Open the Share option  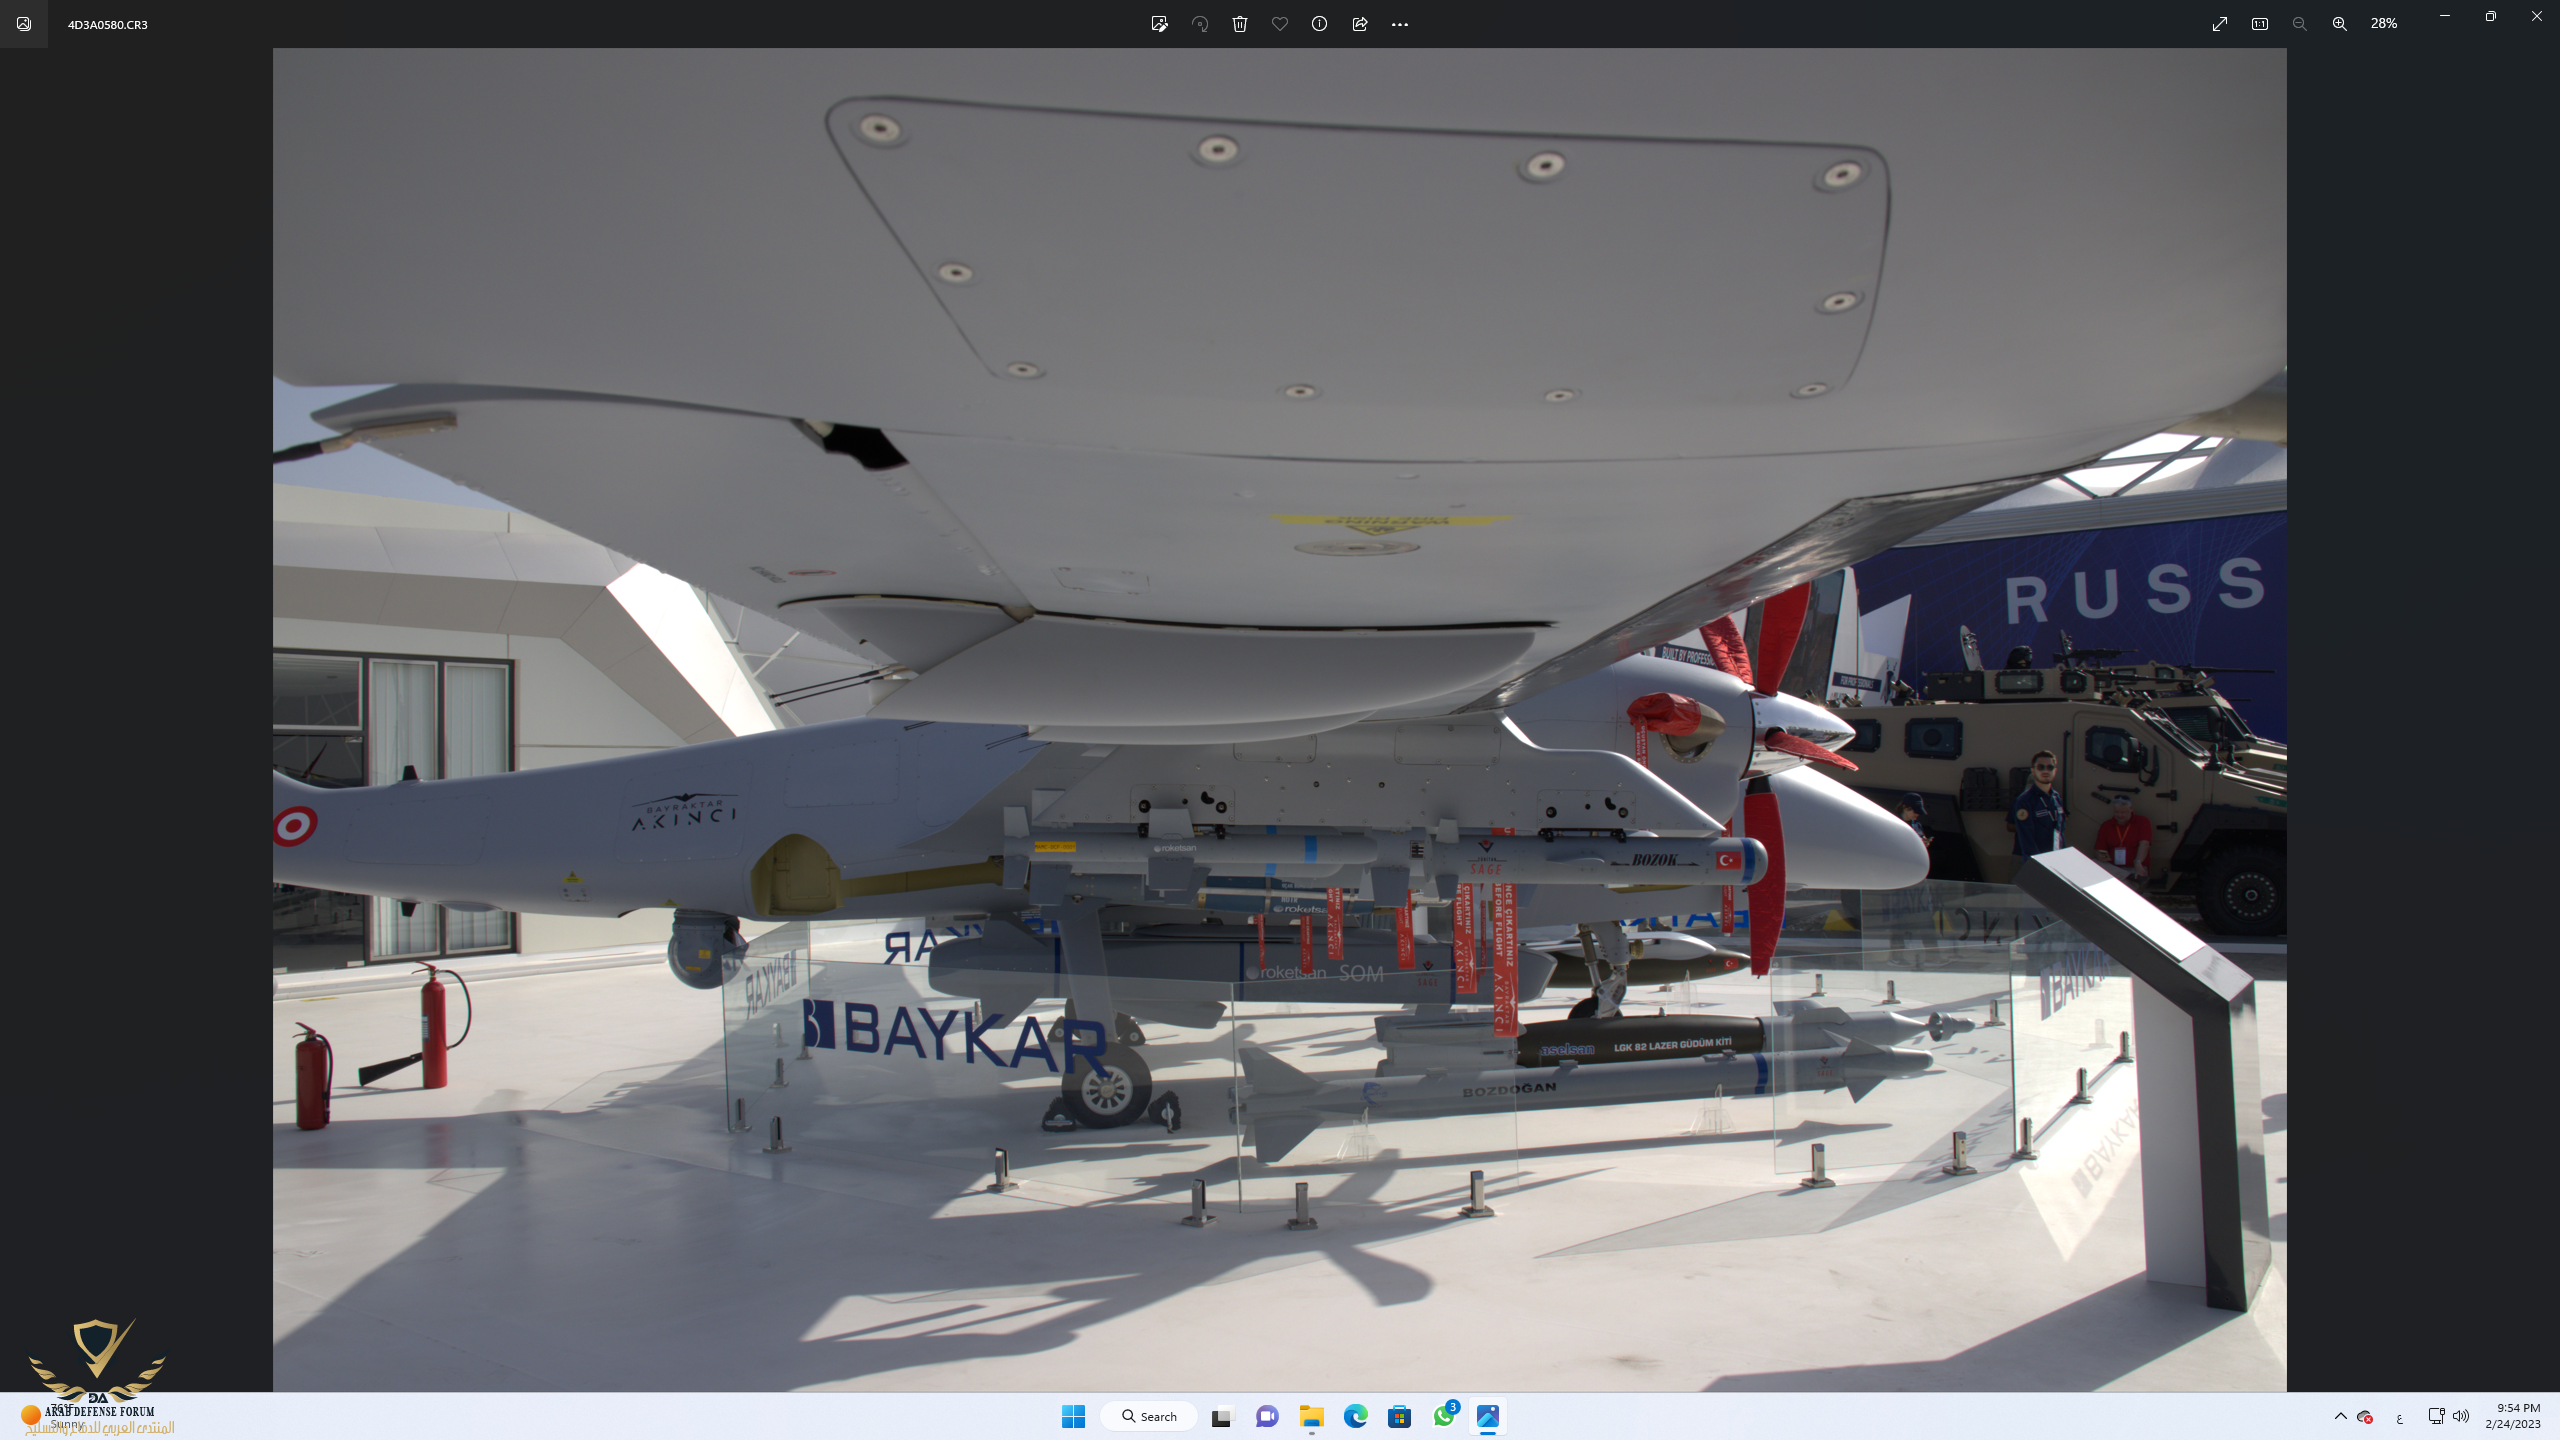(1360, 24)
